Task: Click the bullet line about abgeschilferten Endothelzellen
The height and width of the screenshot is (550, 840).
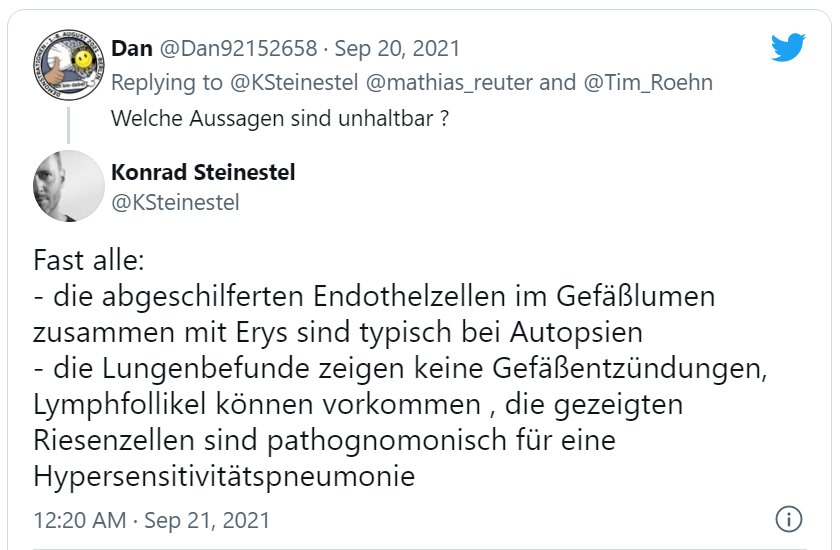Action: coord(372,298)
